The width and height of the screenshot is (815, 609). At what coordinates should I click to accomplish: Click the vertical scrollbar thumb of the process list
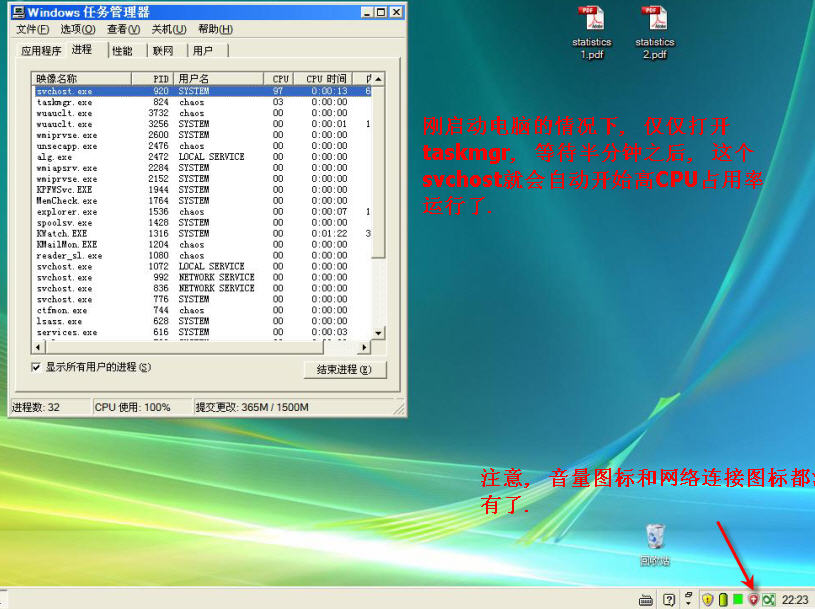click(378, 172)
